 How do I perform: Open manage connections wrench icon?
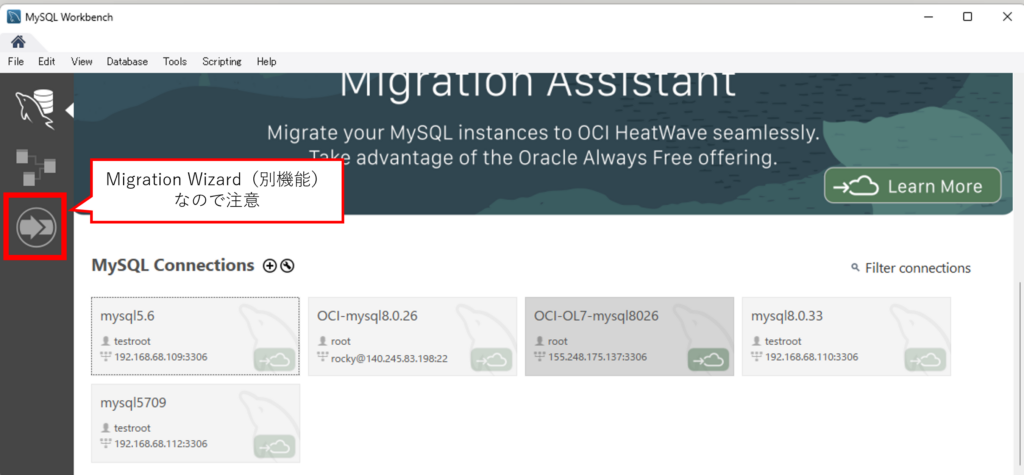coord(288,266)
